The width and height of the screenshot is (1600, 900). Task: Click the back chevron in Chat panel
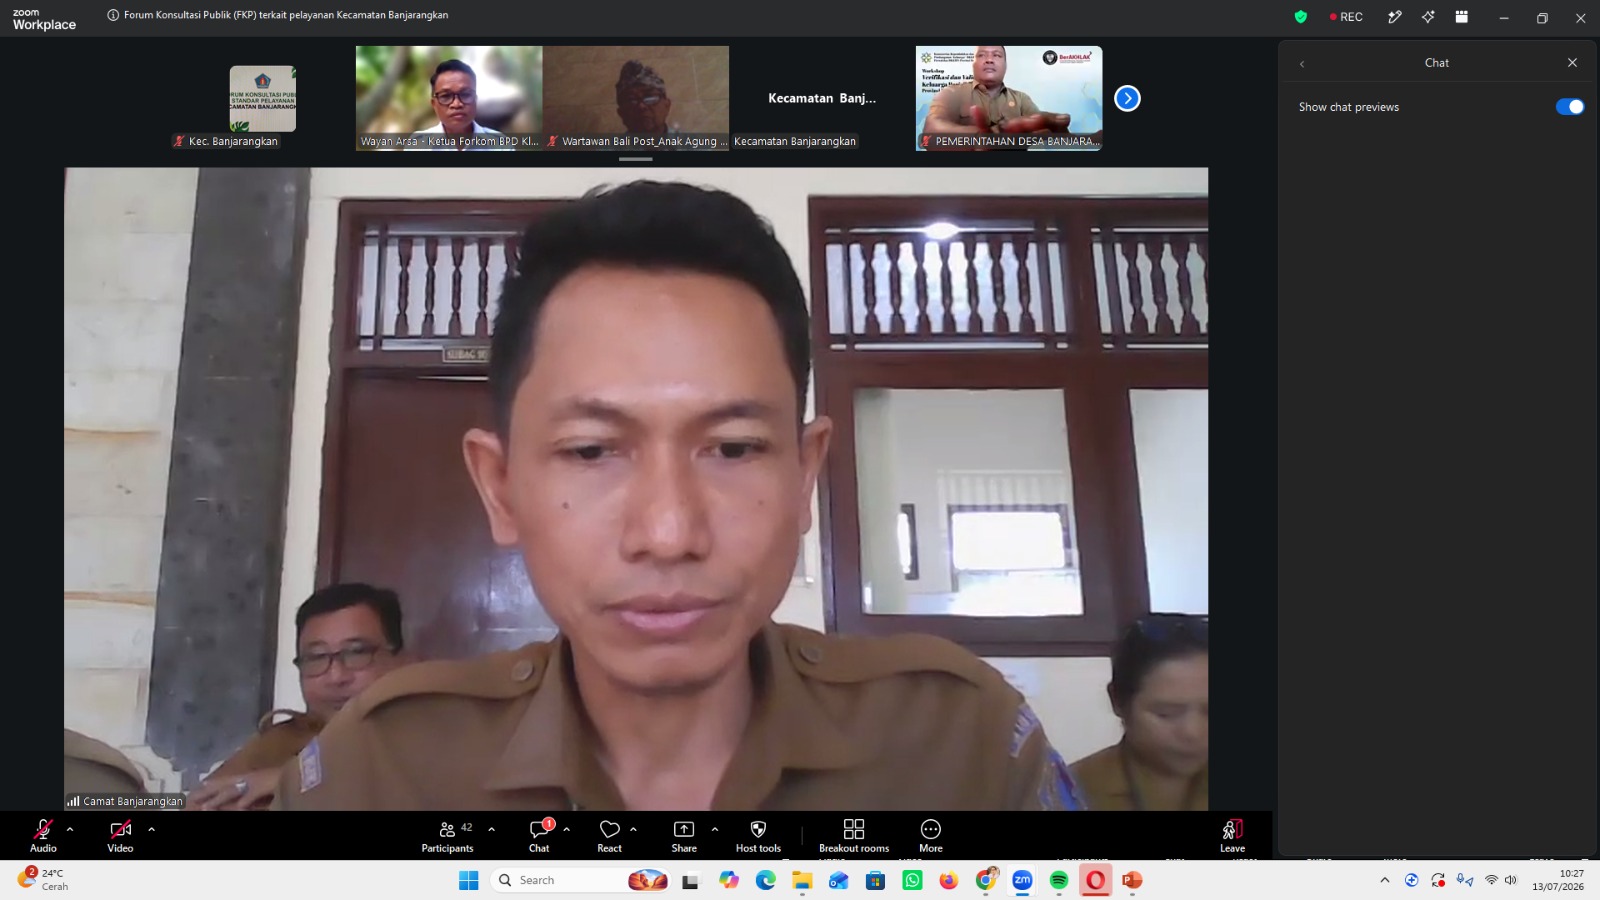pyautogui.click(x=1302, y=63)
